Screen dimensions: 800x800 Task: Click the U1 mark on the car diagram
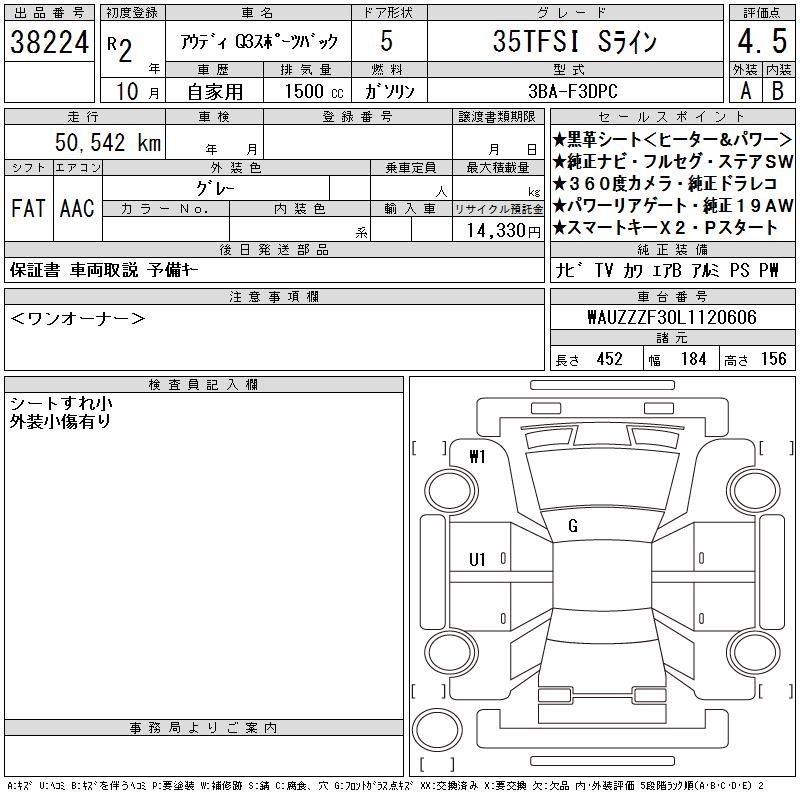tap(477, 559)
